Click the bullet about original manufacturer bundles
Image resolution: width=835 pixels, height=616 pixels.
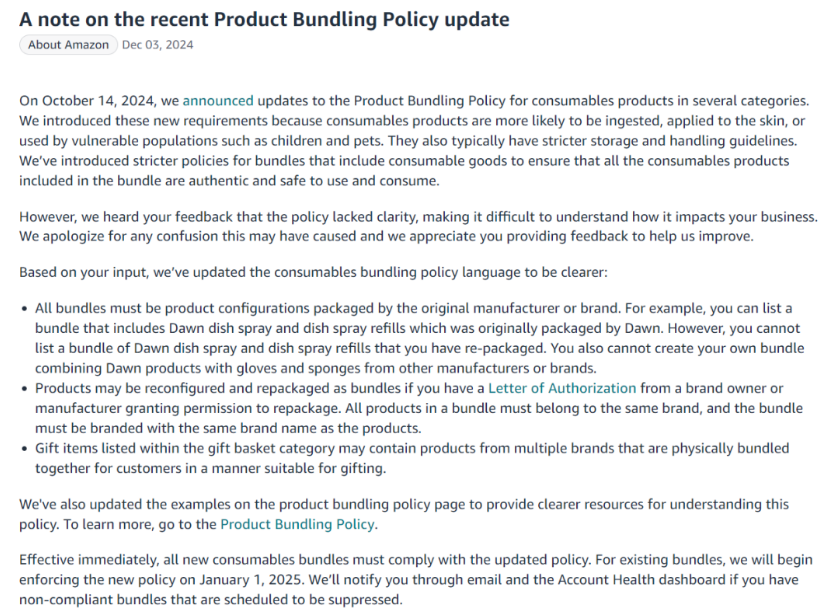tap(420, 338)
